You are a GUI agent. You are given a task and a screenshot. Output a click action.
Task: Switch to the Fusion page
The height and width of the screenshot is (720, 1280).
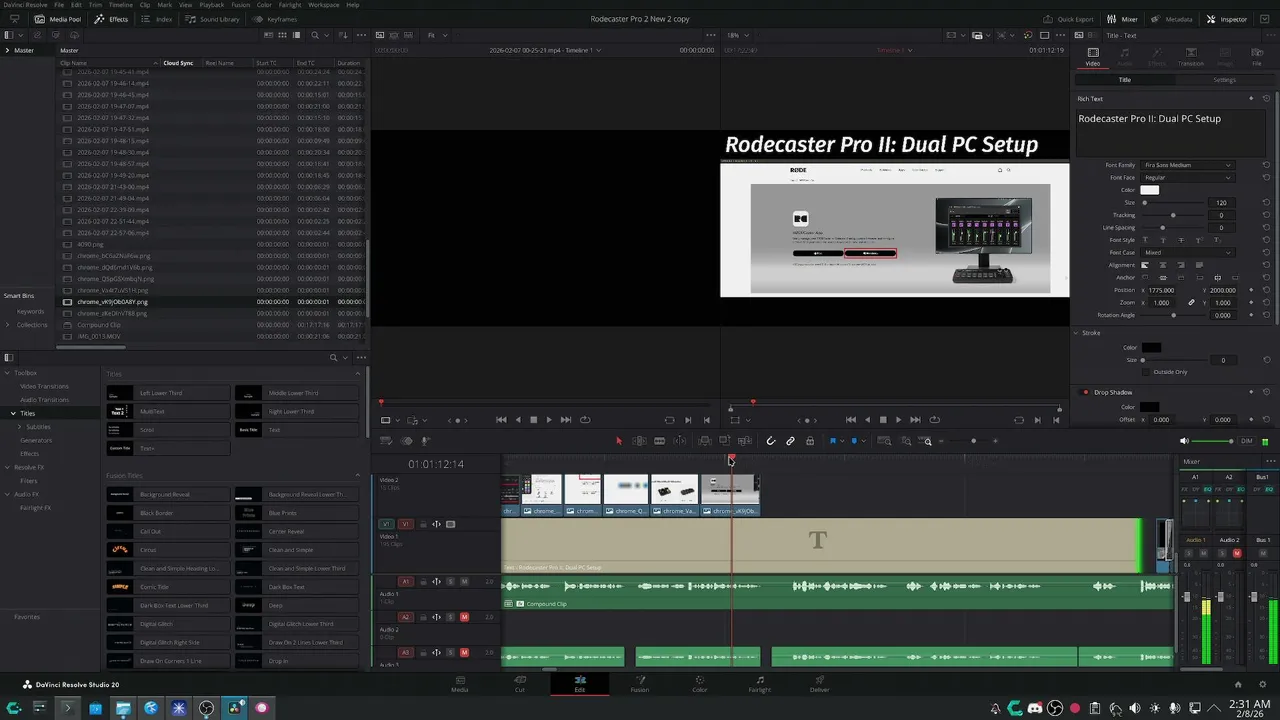(639, 684)
